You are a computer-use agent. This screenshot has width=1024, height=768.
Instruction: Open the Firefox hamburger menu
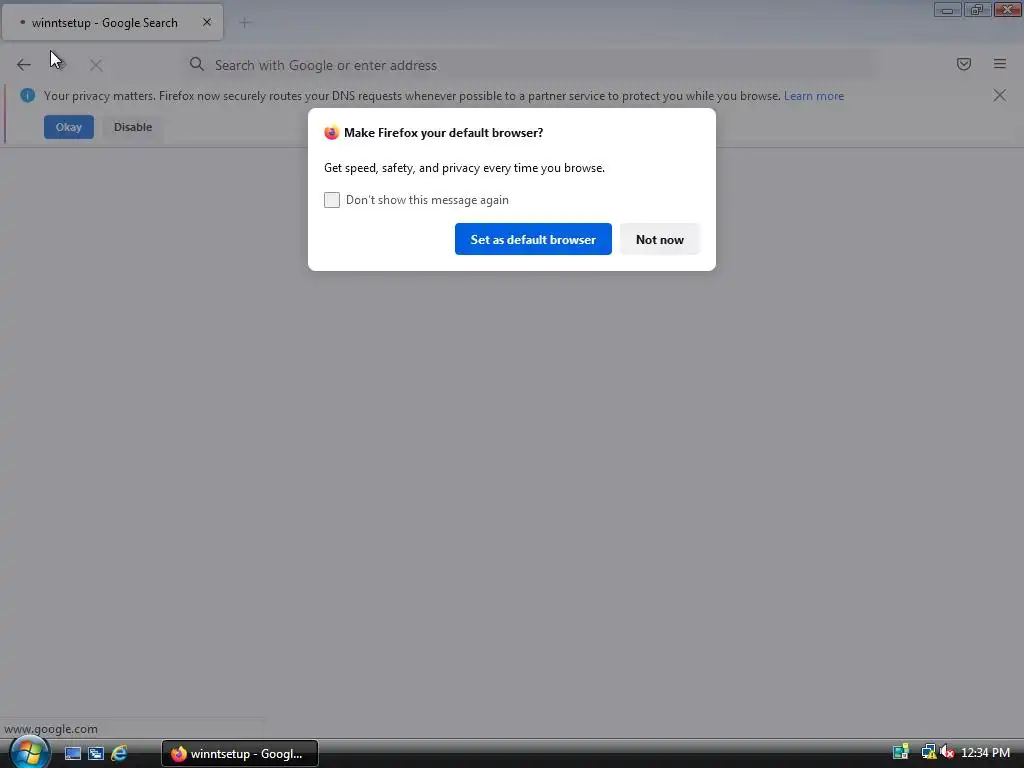click(x=999, y=64)
